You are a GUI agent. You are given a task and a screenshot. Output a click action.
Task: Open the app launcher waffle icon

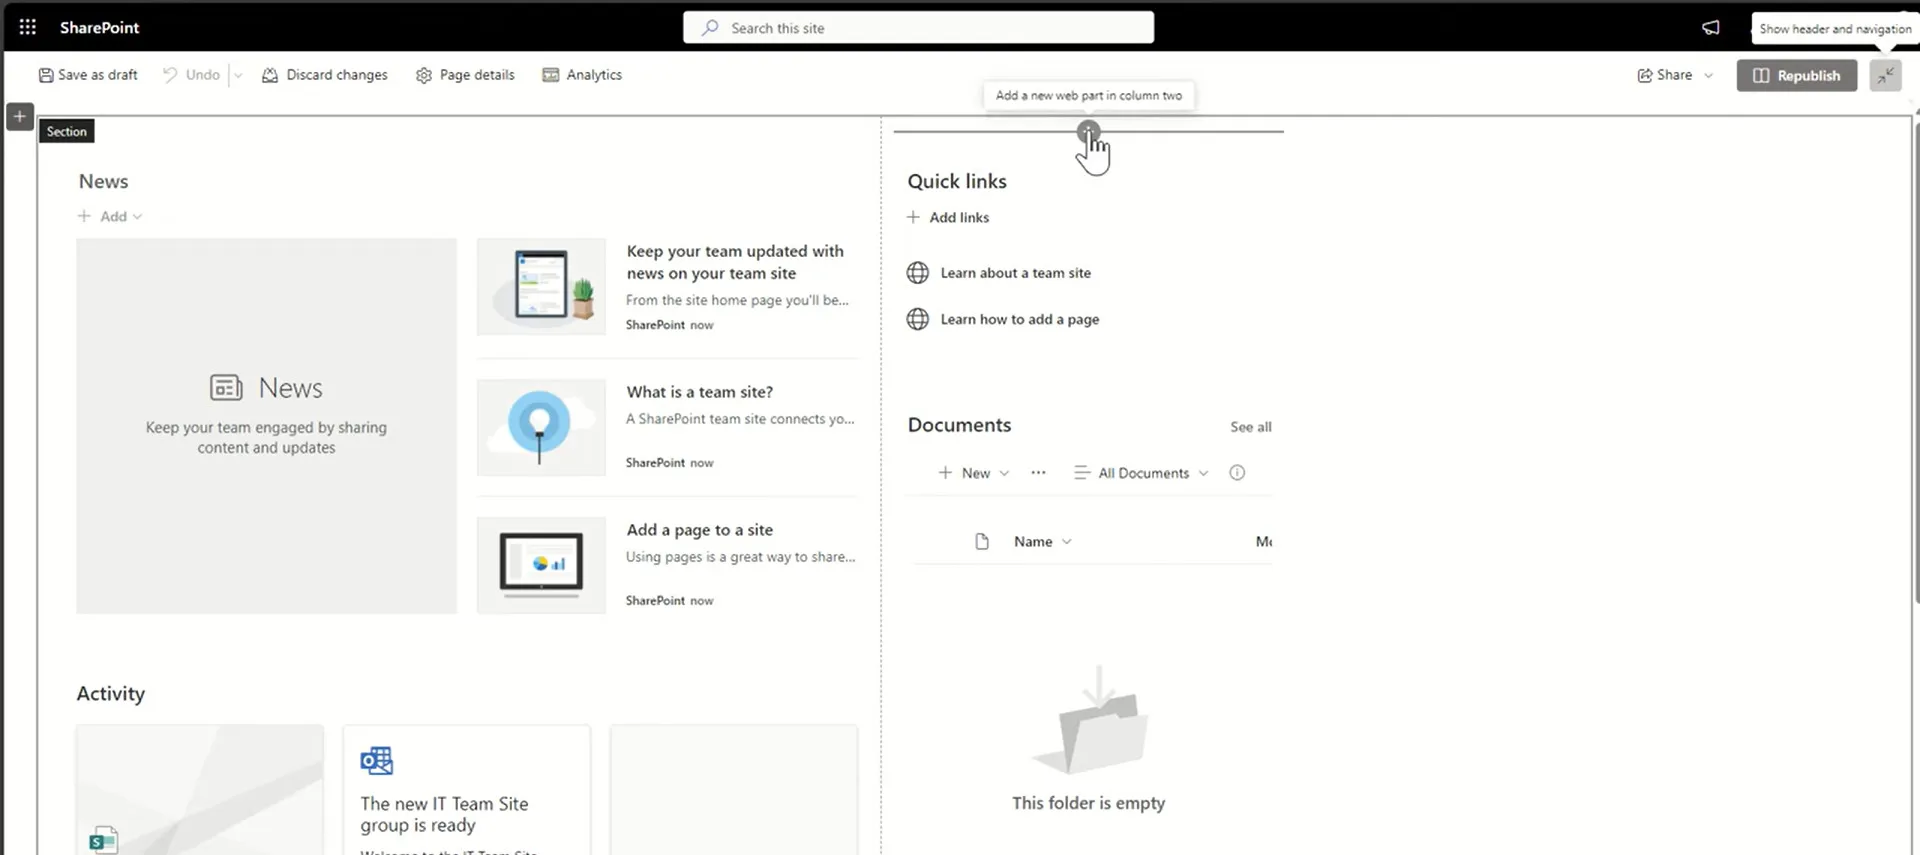(28, 27)
